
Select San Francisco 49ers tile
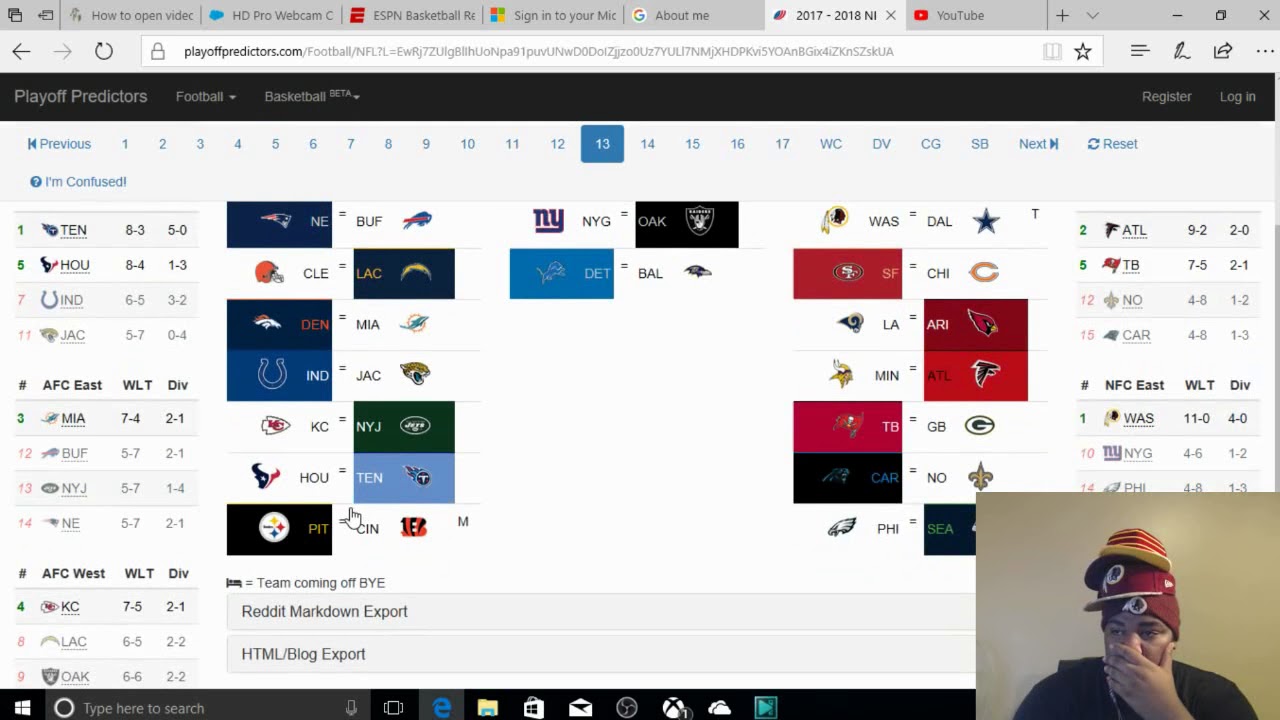848,273
